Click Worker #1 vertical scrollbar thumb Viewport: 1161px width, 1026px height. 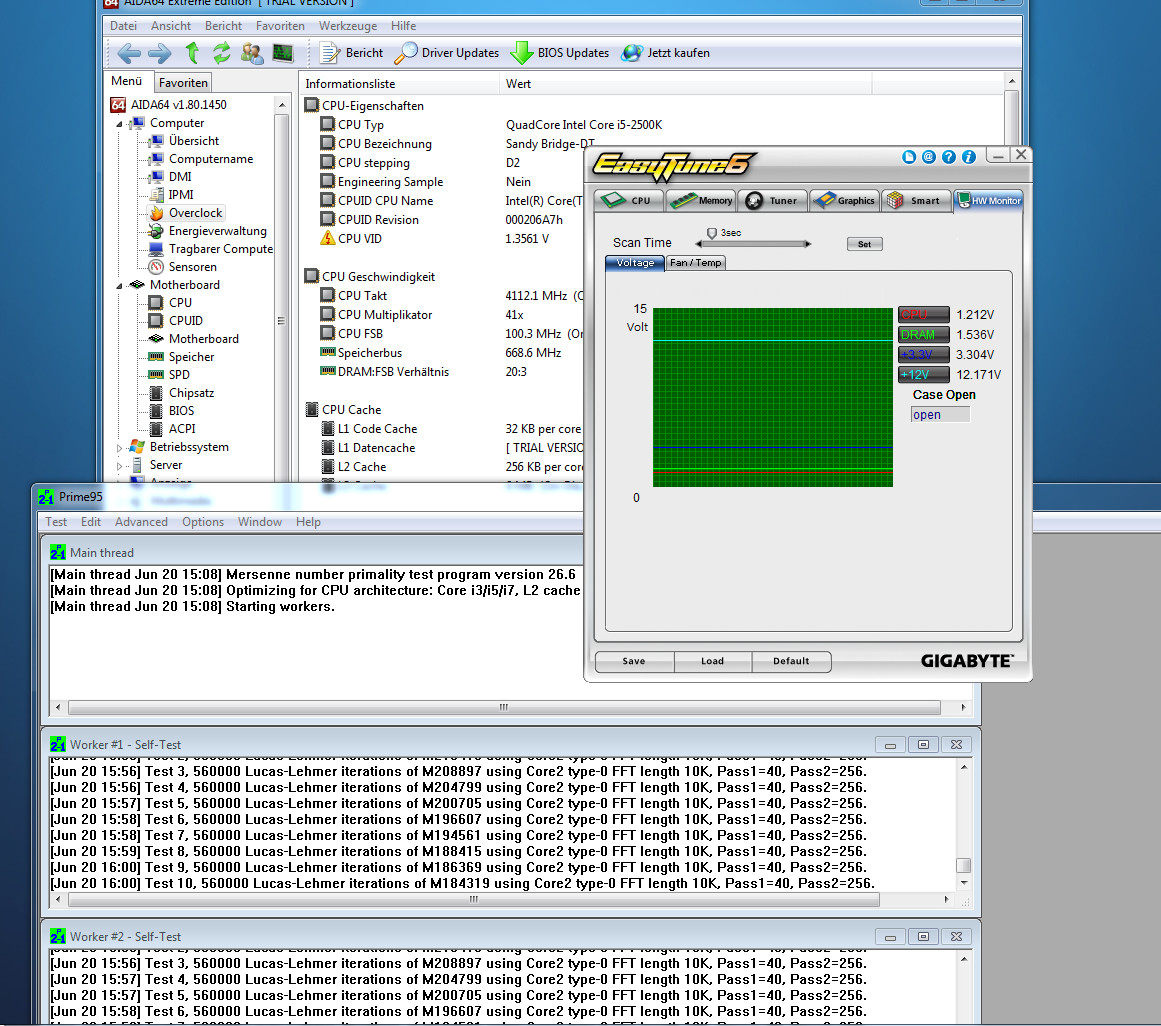963,865
